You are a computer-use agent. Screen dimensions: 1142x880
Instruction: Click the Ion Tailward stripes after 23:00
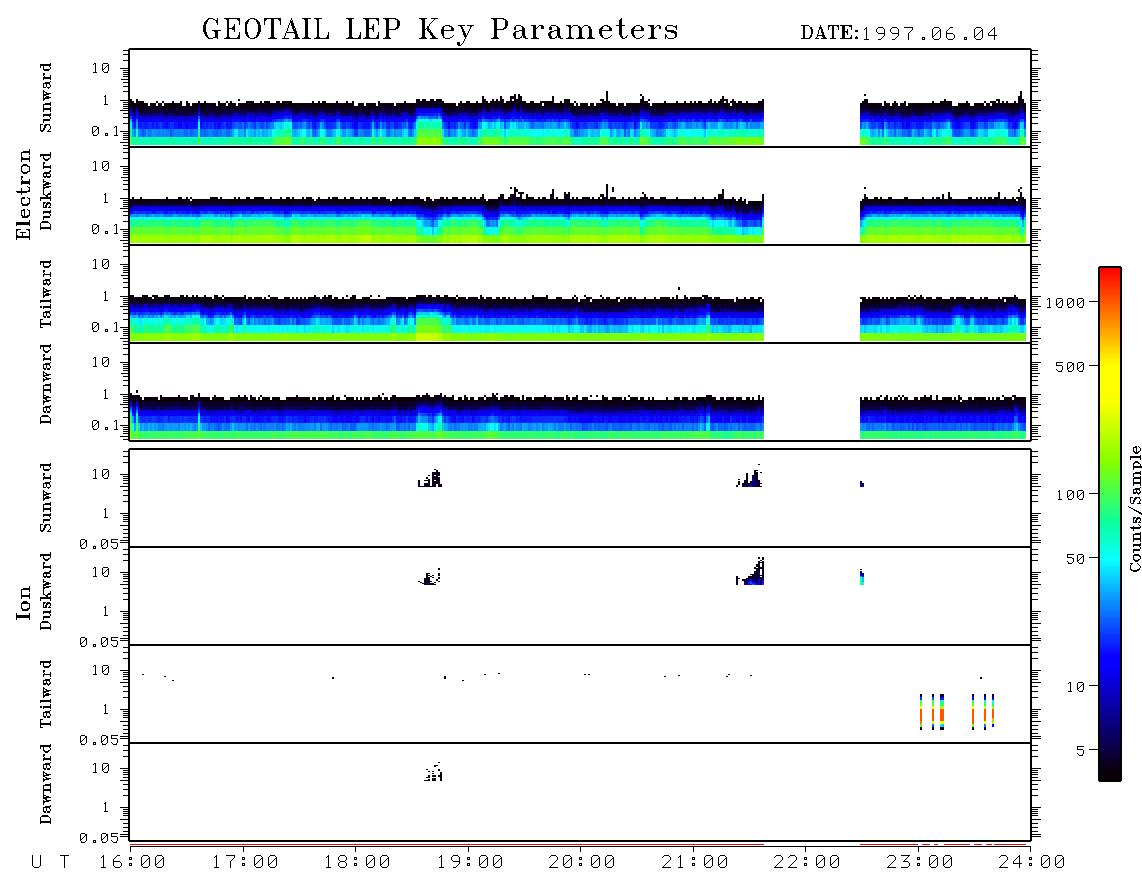coord(957,712)
